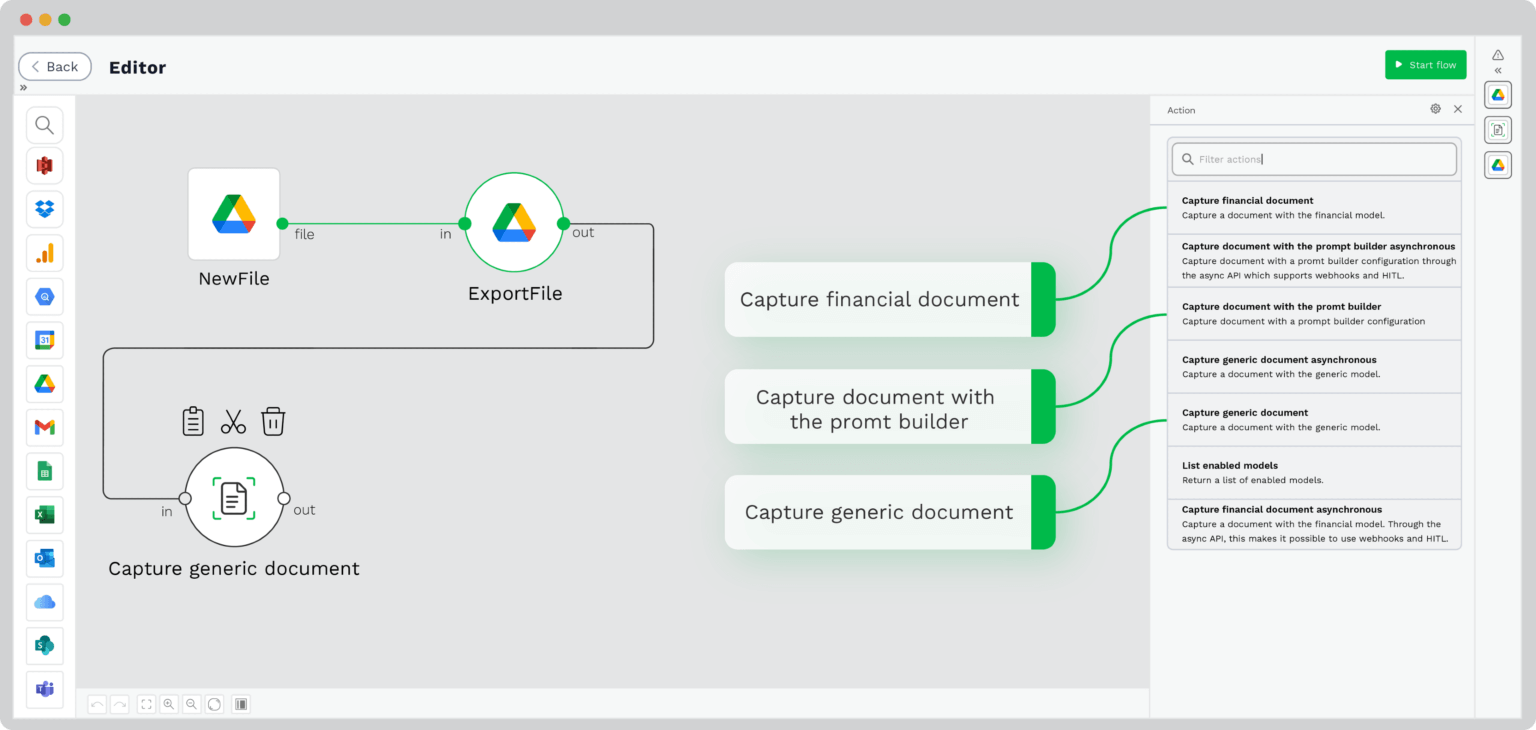Expand the left panel with the arrows
Image resolution: width=1536 pixels, height=730 pixels.
(23, 87)
